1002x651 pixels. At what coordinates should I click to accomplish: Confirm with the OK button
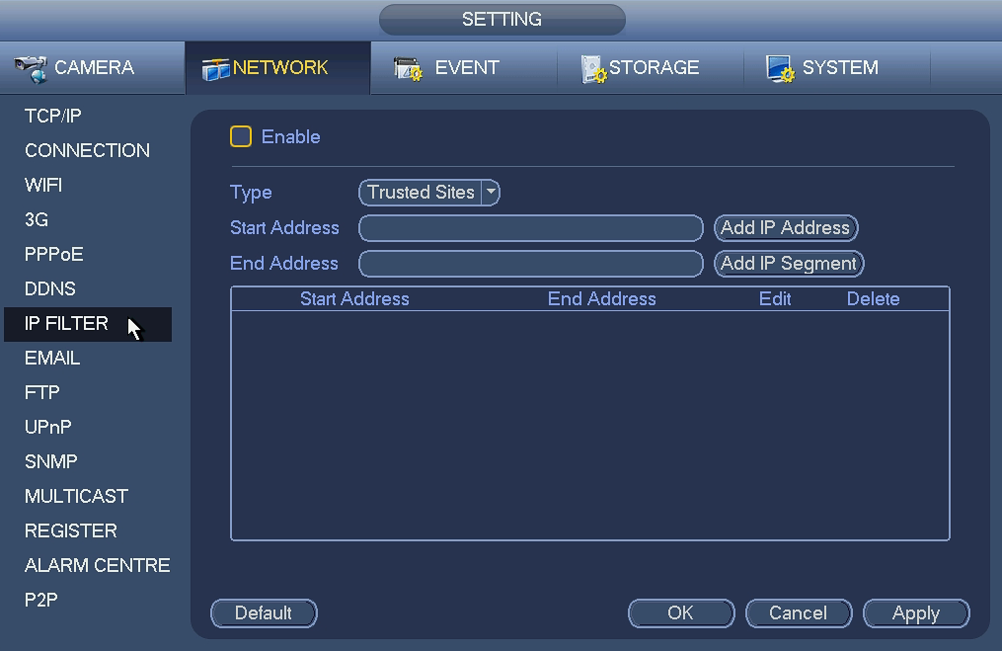coord(680,613)
